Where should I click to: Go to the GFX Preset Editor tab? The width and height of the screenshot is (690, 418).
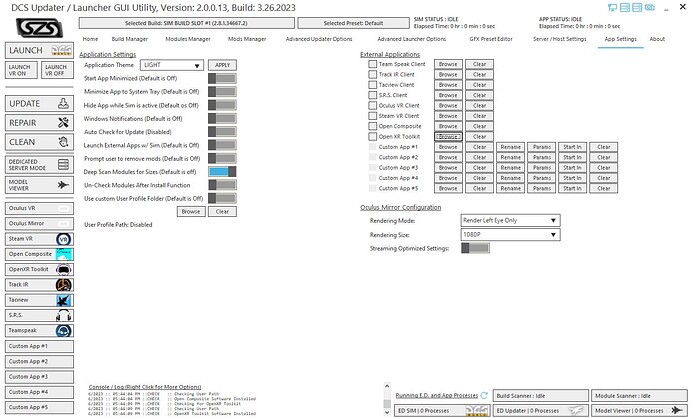[491, 39]
